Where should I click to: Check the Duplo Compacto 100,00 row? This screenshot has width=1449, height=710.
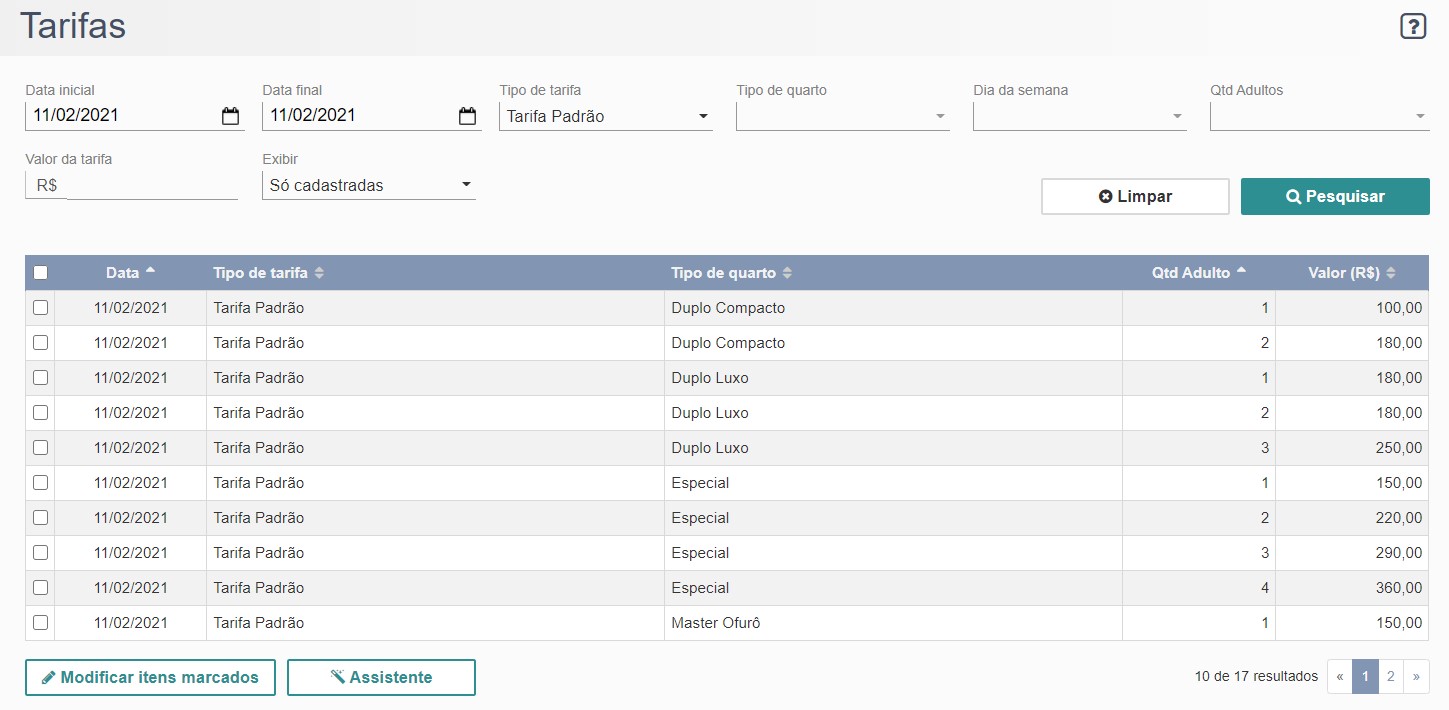pos(40,308)
